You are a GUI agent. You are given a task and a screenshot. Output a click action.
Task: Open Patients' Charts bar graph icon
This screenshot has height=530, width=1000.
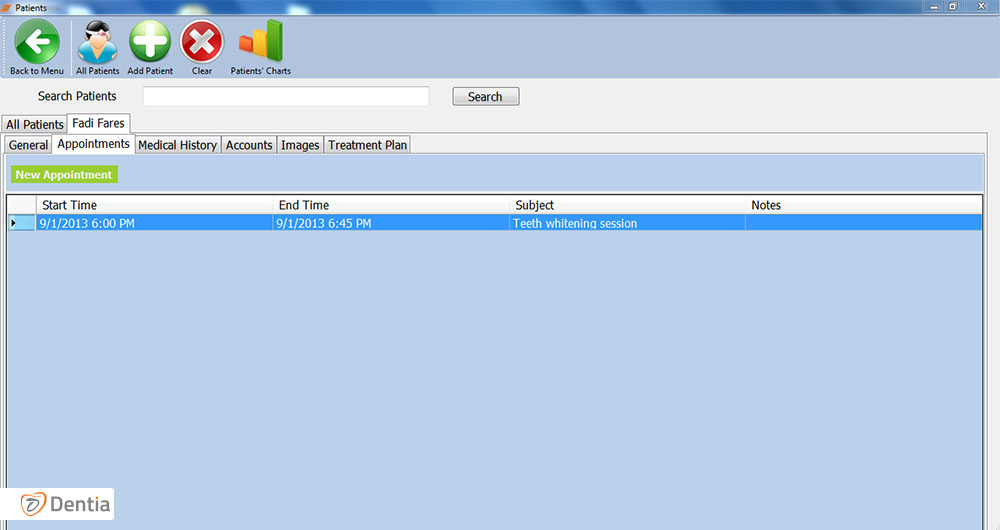point(260,43)
